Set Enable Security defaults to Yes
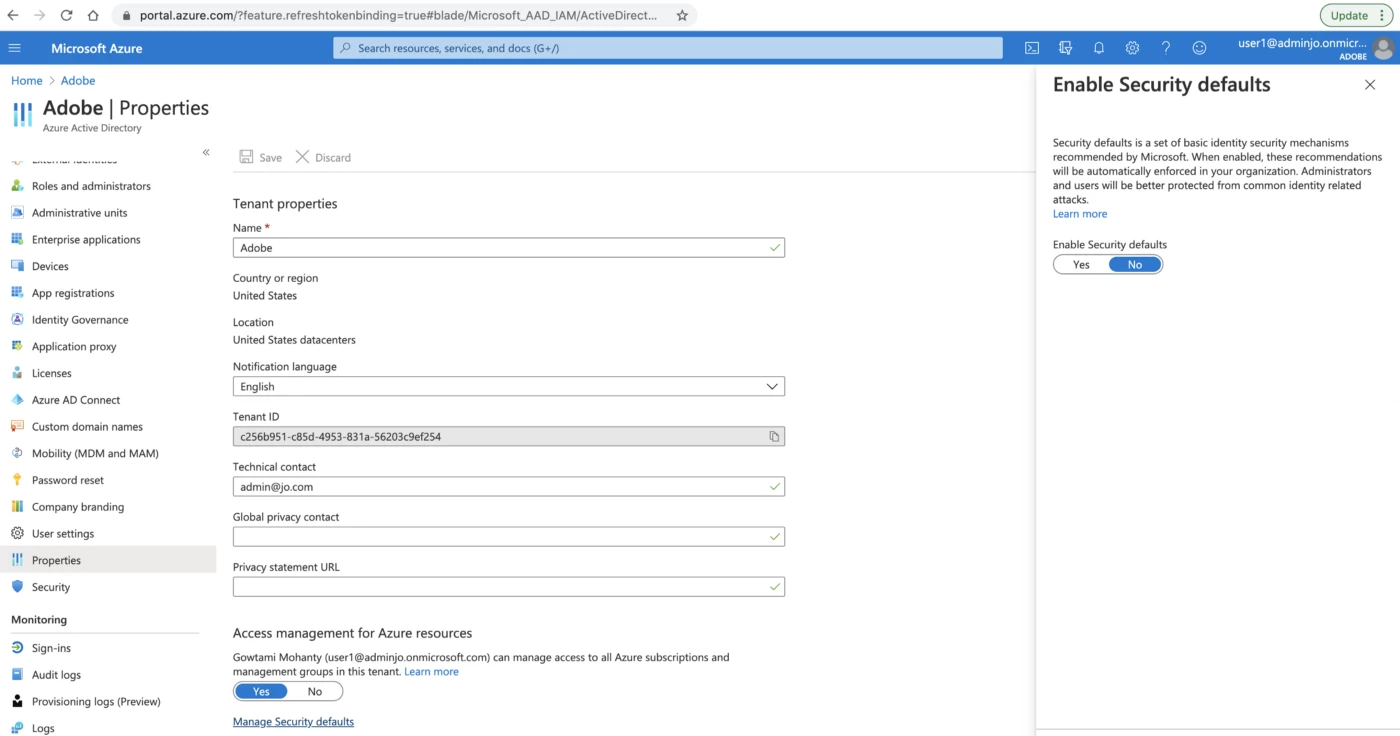This screenshot has height=736, width=1400. click(1081, 265)
